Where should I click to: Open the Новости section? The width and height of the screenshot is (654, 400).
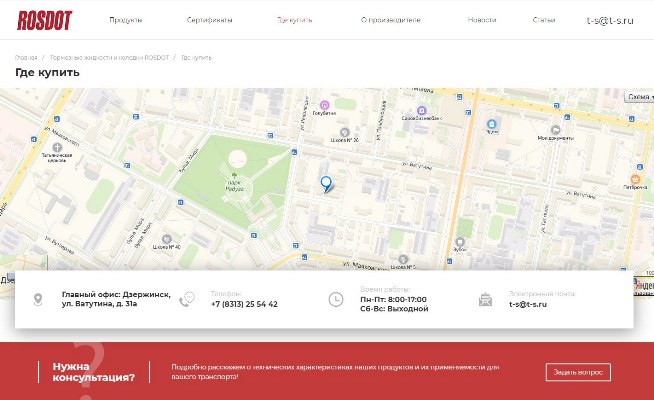click(x=482, y=20)
